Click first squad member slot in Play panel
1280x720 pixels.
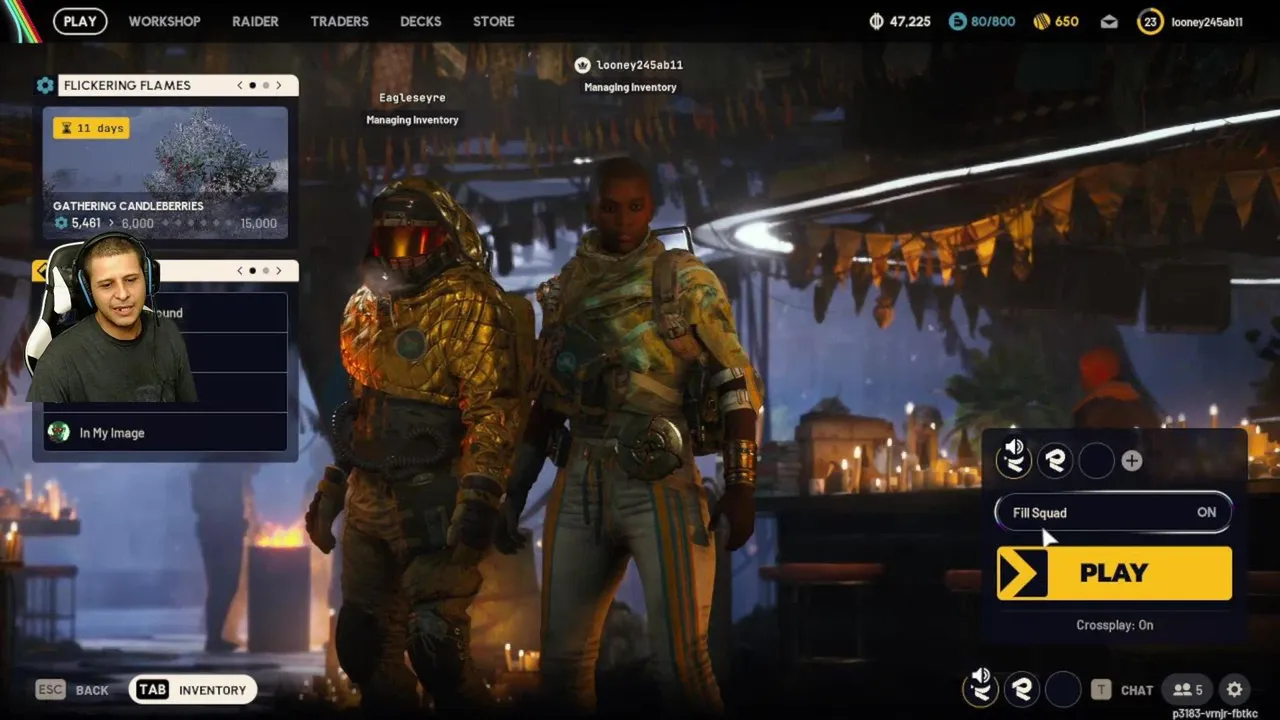tap(1015, 460)
